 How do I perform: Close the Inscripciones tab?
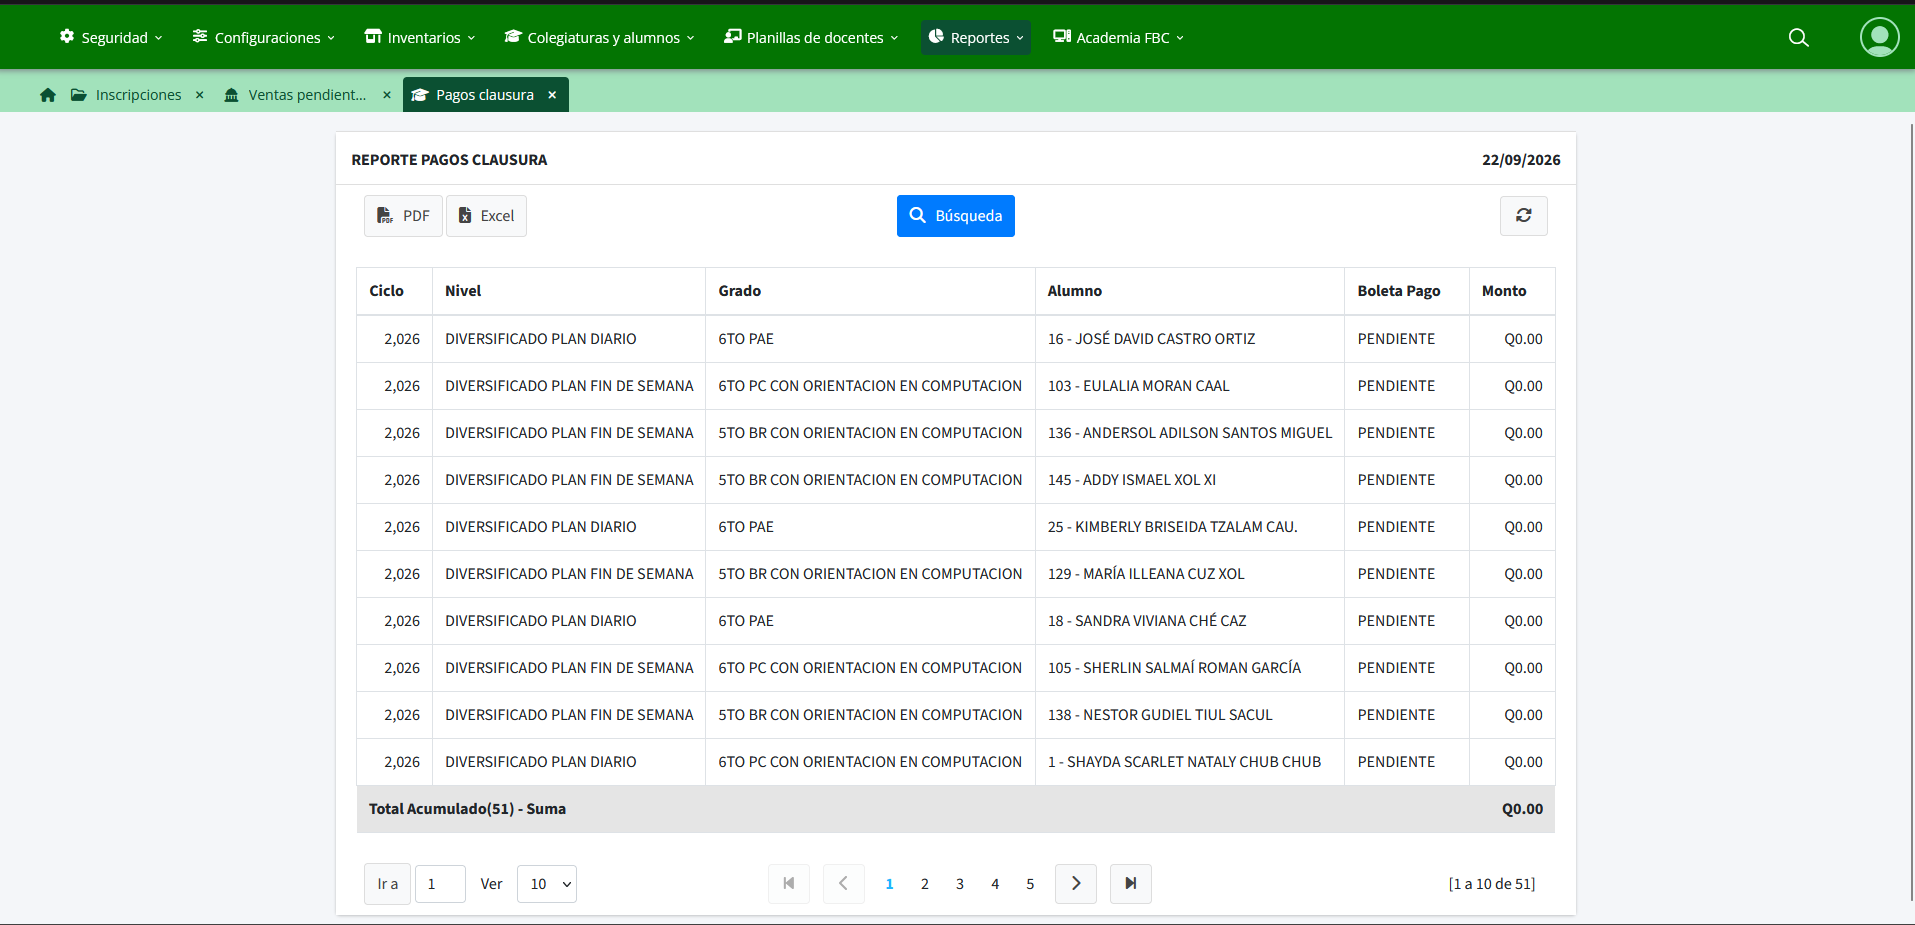point(200,95)
